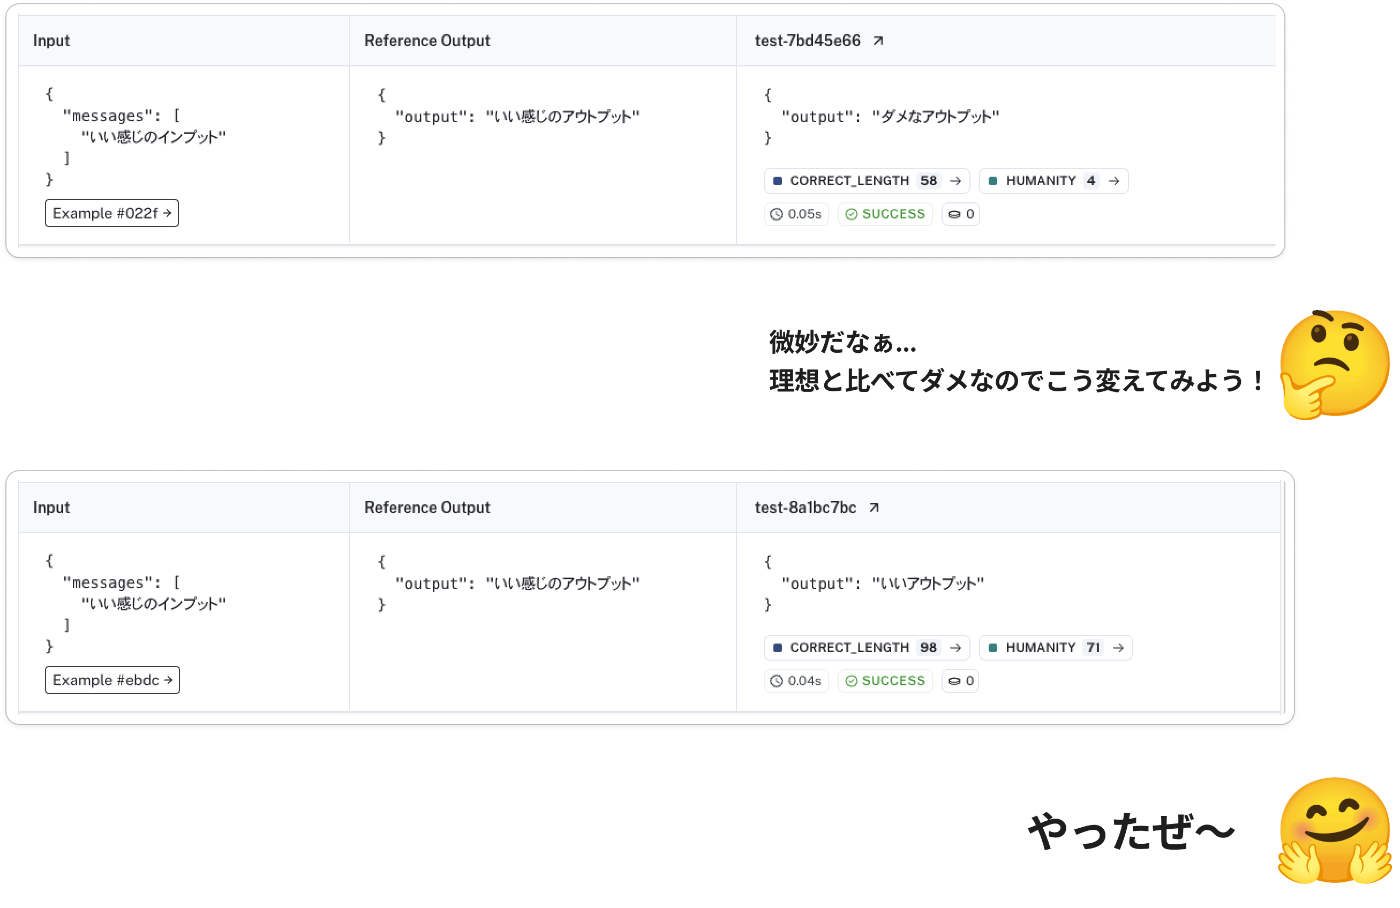Click reference output text in first table
This screenshot has height=908, width=1400.
coord(562,117)
